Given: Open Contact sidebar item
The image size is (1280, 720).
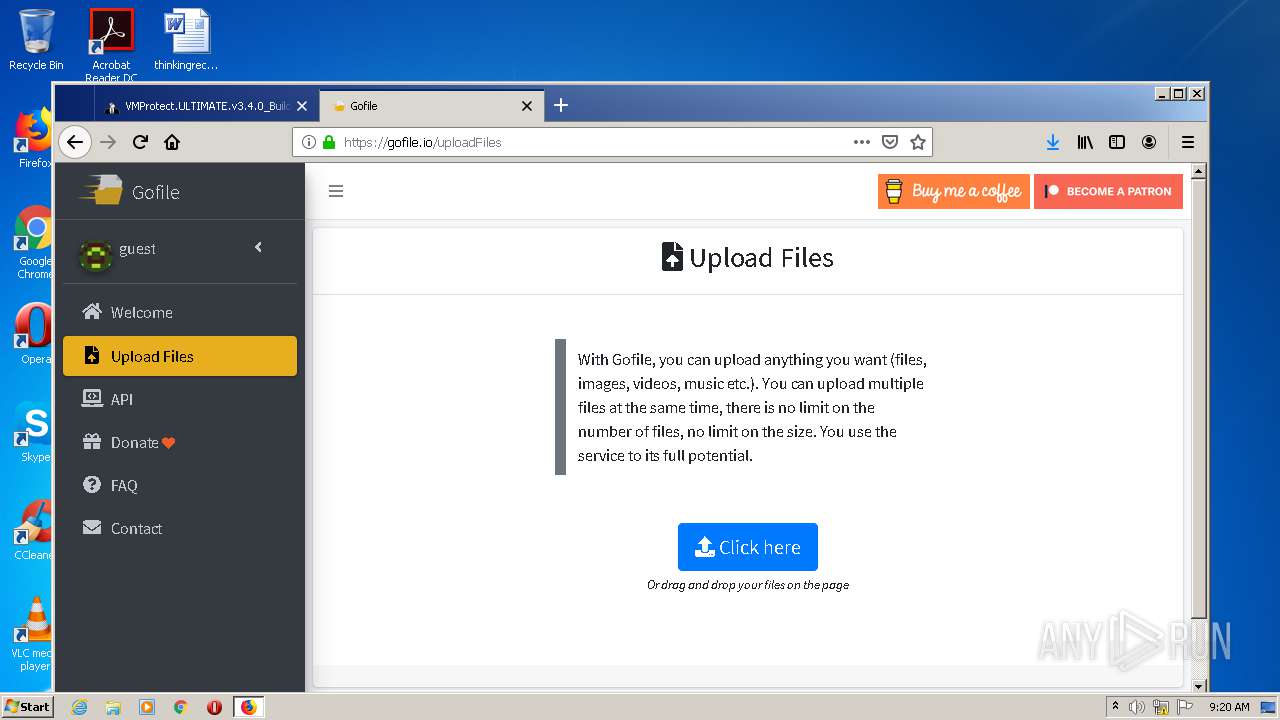Looking at the screenshot, I should tap(180, 528).
